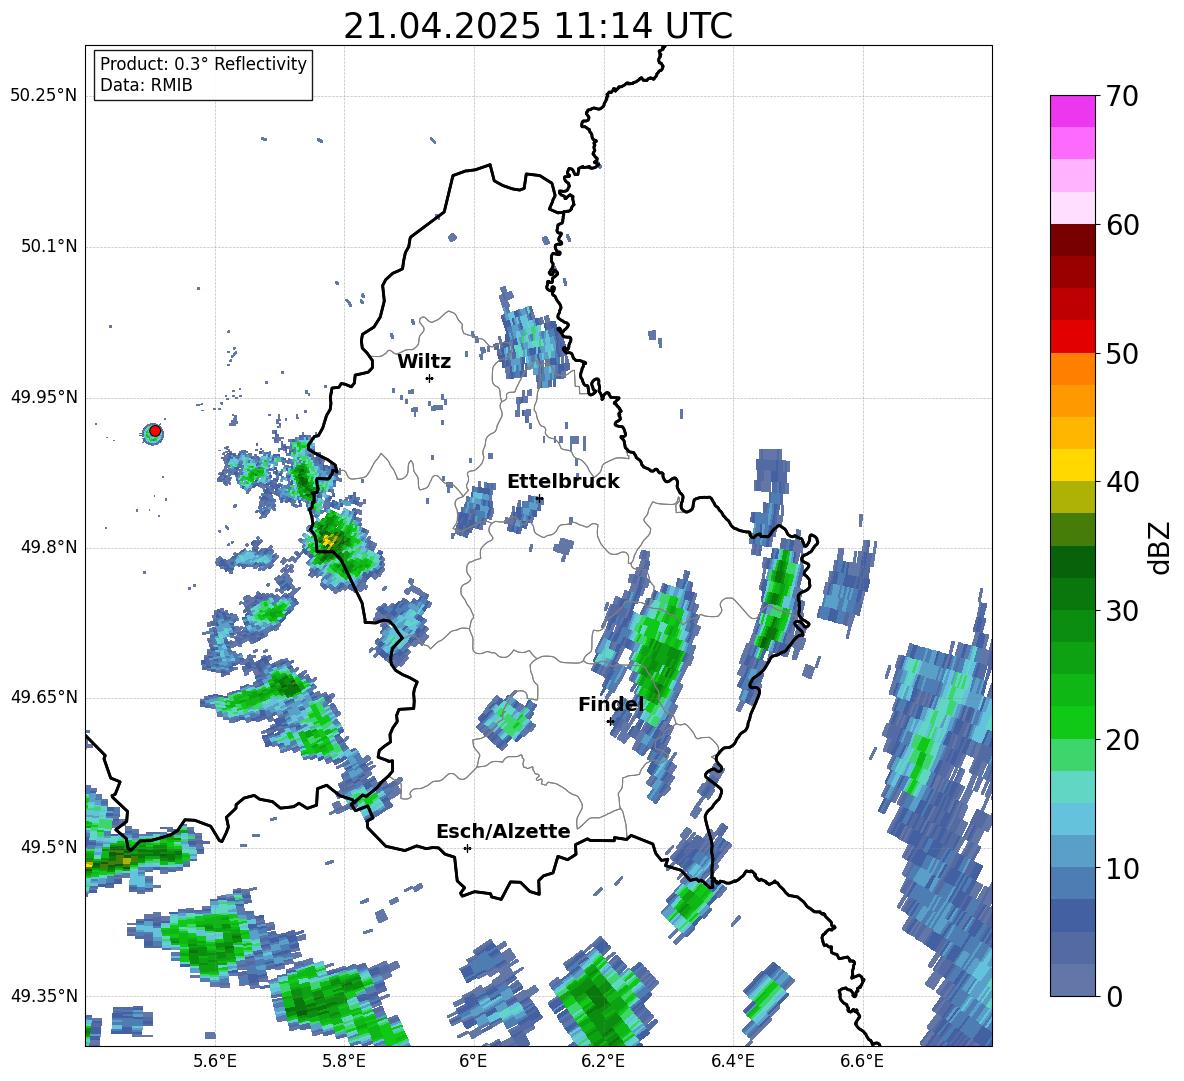This screenshot has width=1184, height=1081.
Task: Click the red dot radar marker
Action: click(x=155, y=431)
